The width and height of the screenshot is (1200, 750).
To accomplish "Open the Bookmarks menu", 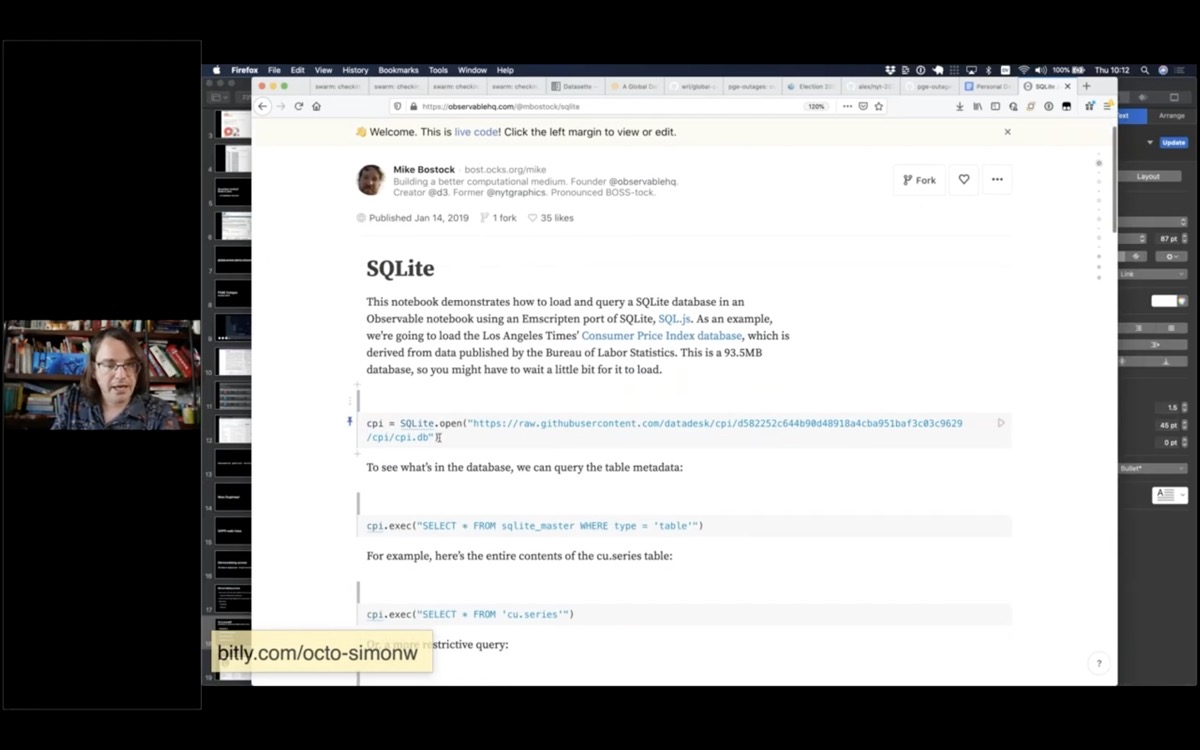I will click(x=398, y=70).
